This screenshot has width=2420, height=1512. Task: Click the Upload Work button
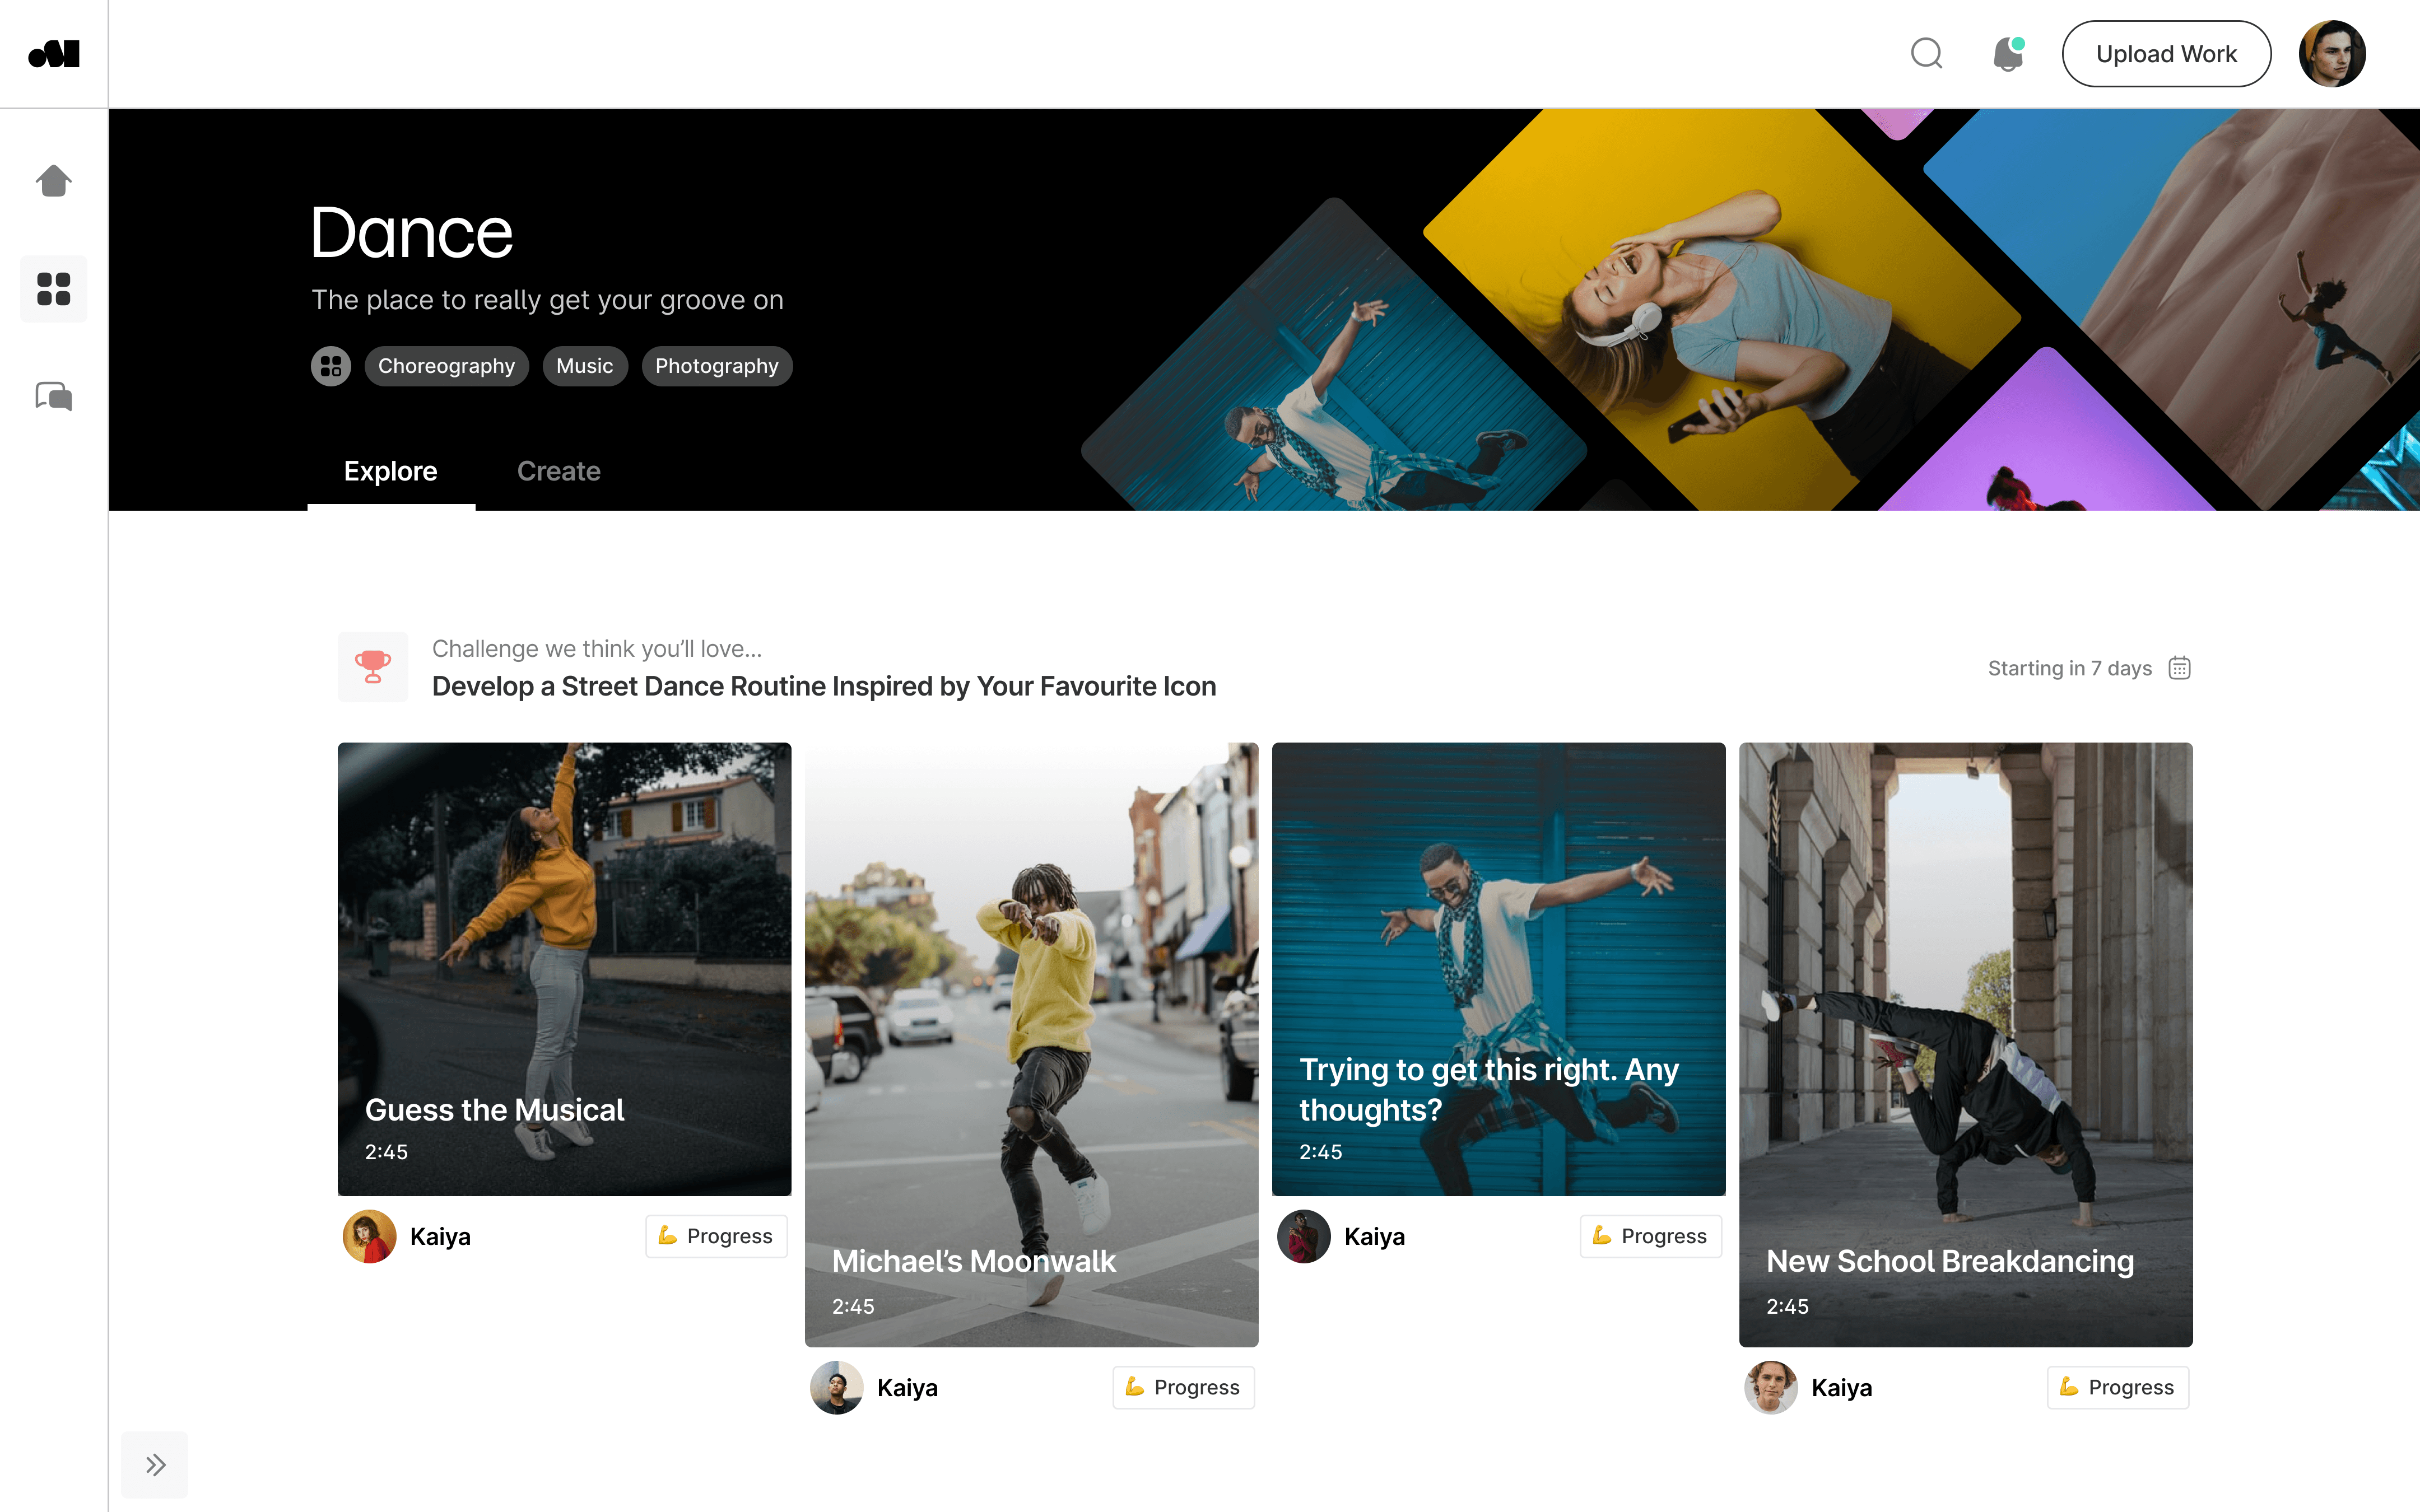2166,54
